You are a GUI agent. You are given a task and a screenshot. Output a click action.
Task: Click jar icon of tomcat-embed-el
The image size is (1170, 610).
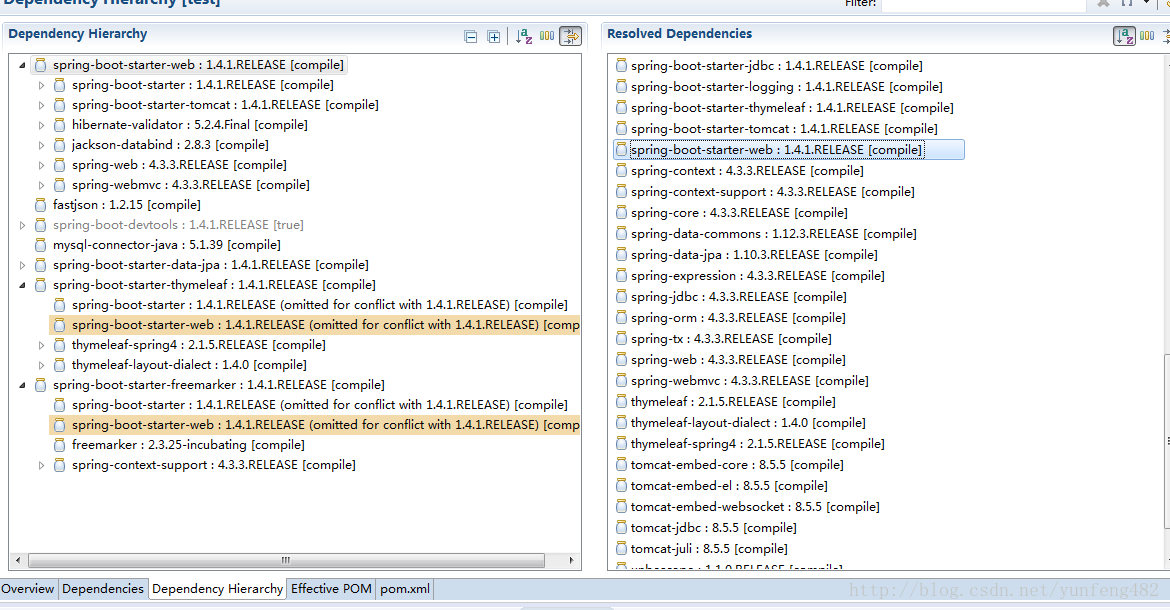(x=621, y=485)
